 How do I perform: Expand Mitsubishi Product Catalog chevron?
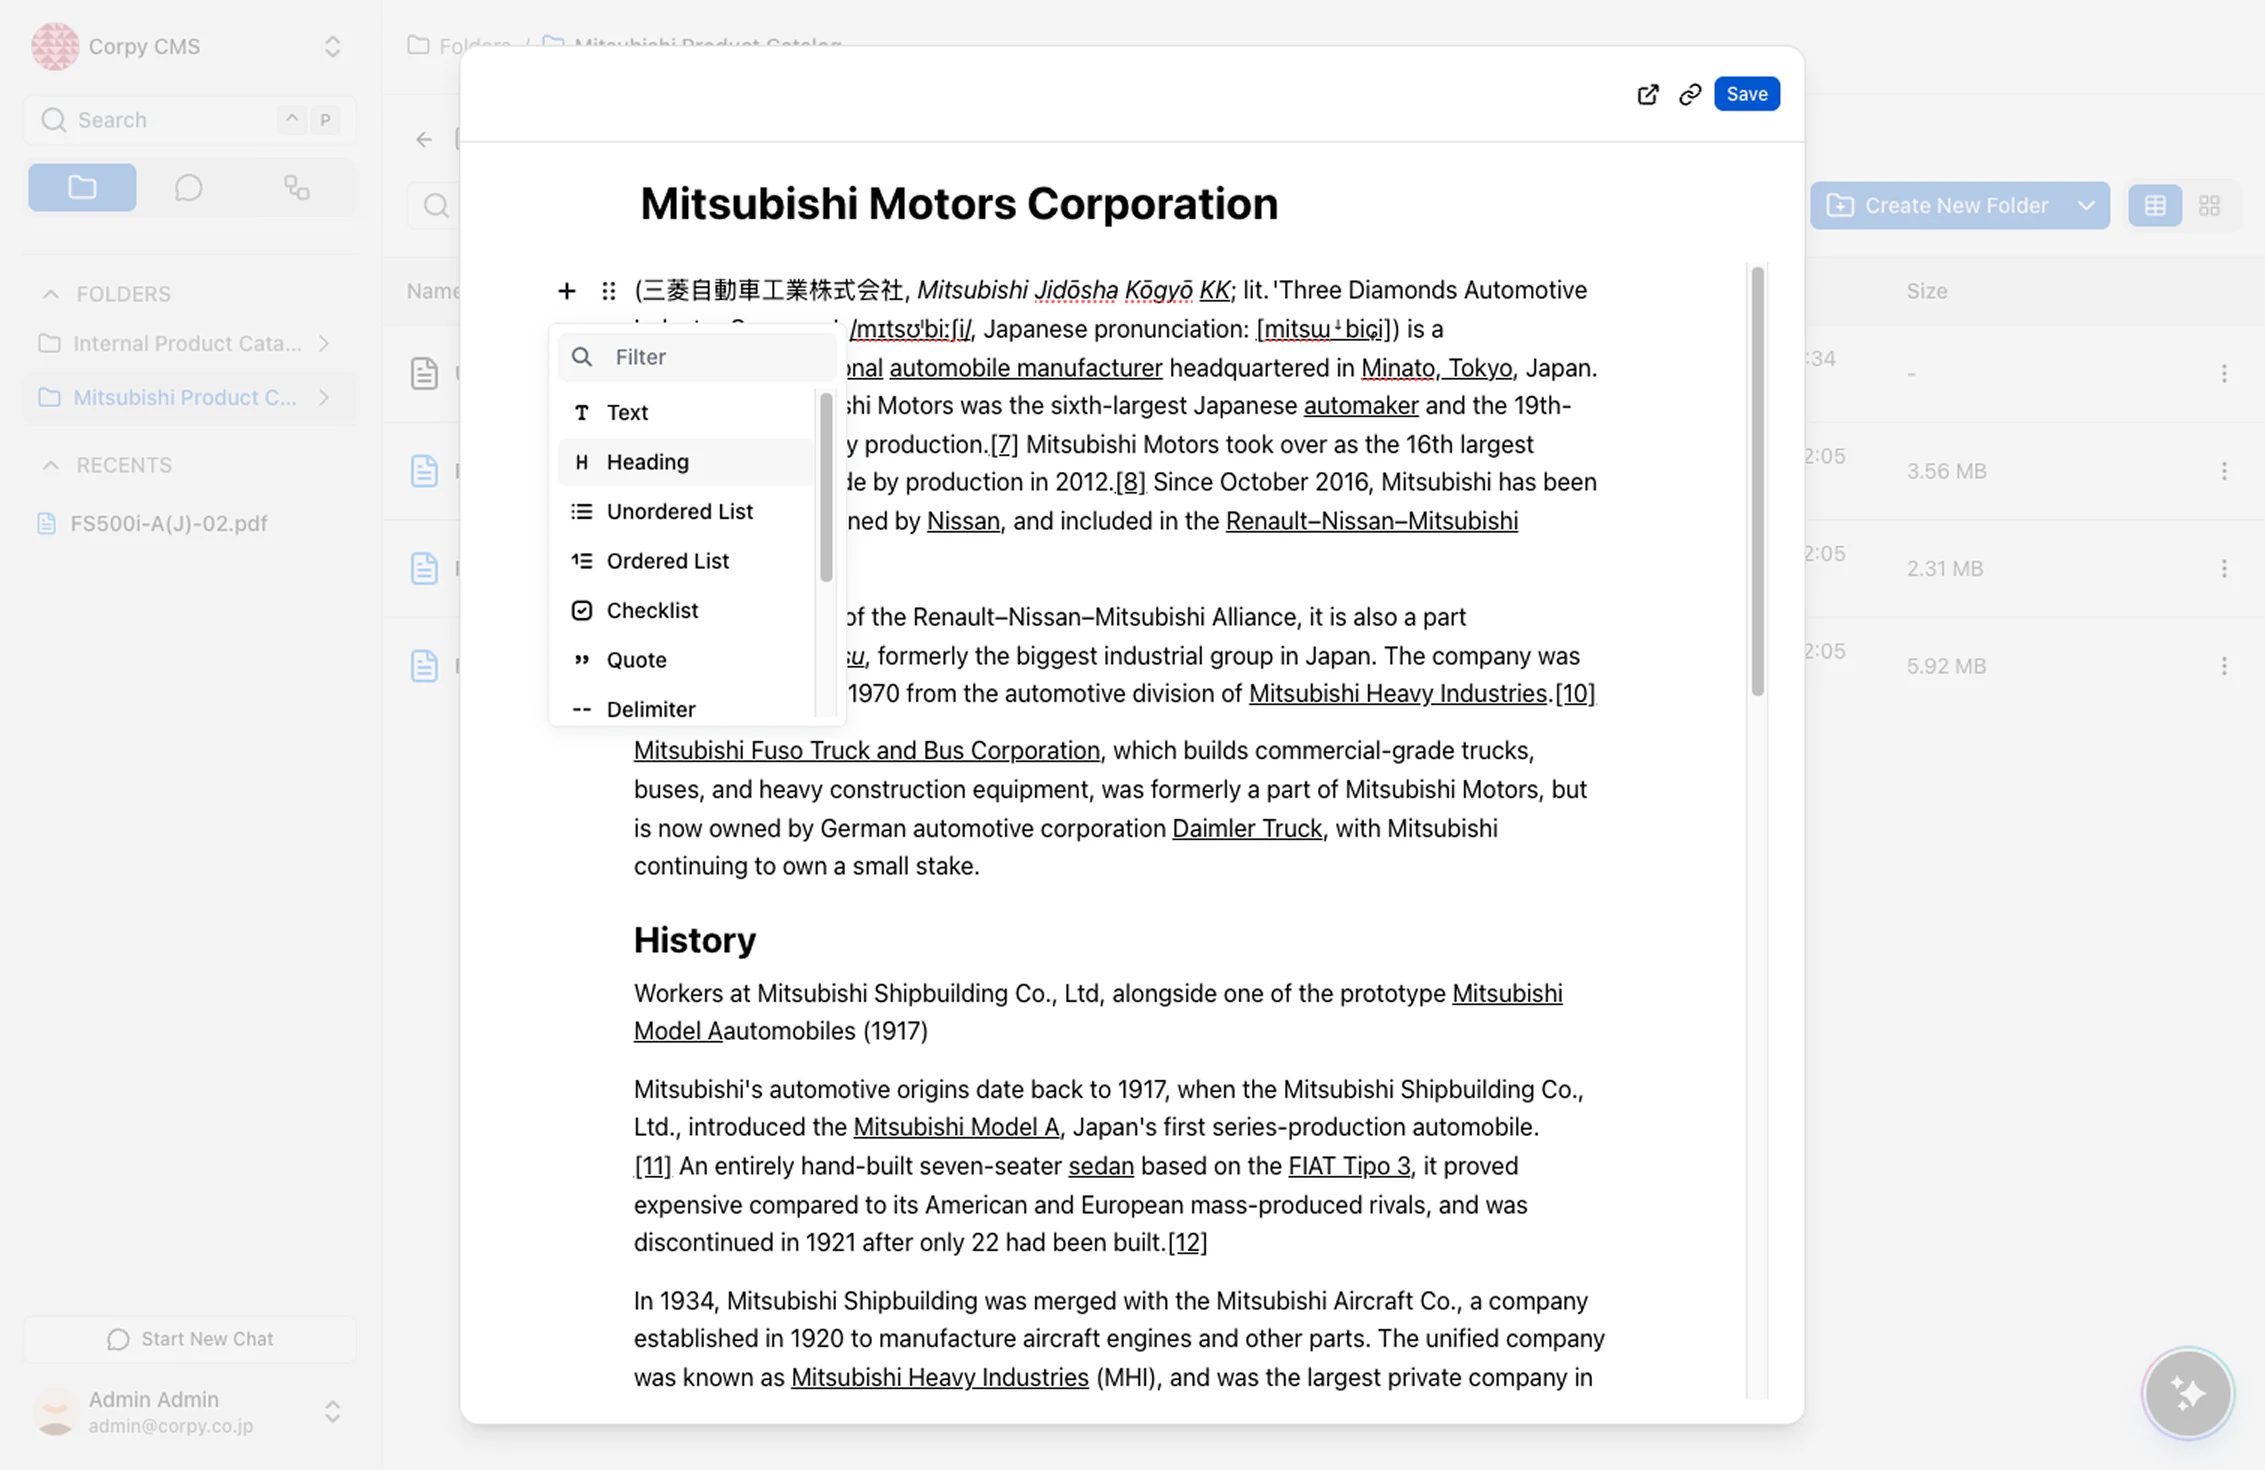(324, 397)
